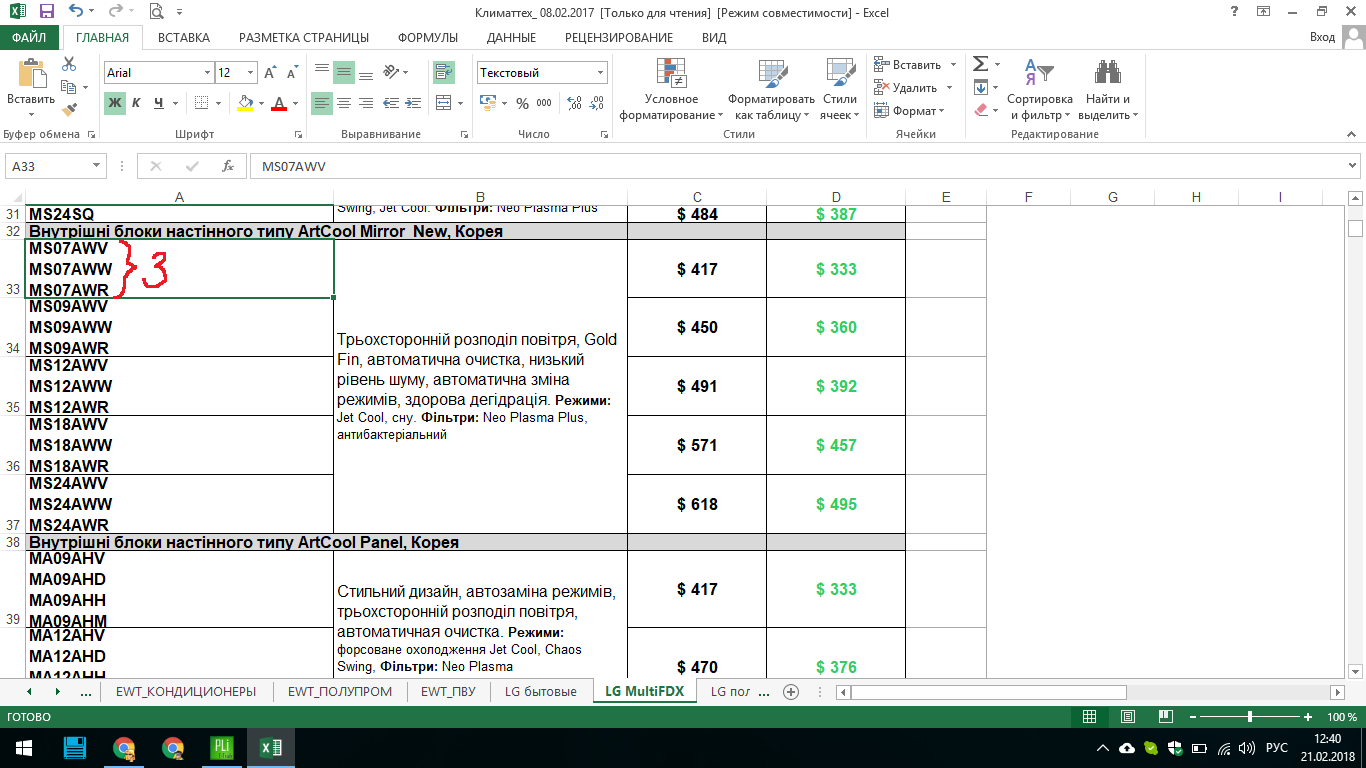This screenshot has width=1366, height=768.
Task: Expand the Name Box A33 dropdown
Action: coord(97,166)
